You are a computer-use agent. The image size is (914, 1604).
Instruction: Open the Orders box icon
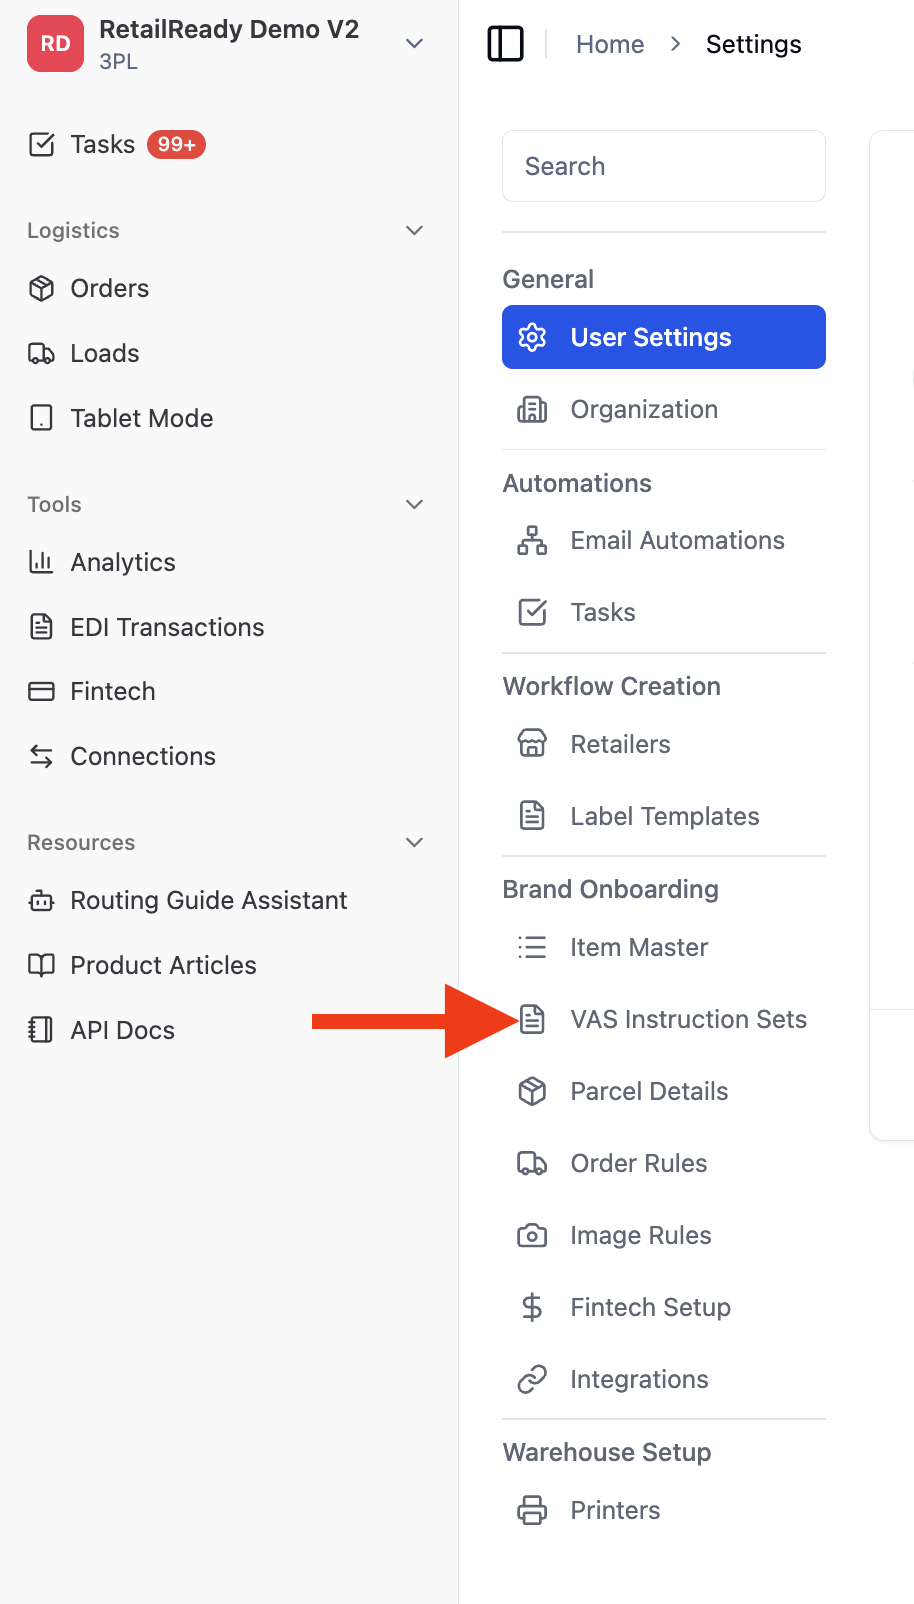pos(41,289)
